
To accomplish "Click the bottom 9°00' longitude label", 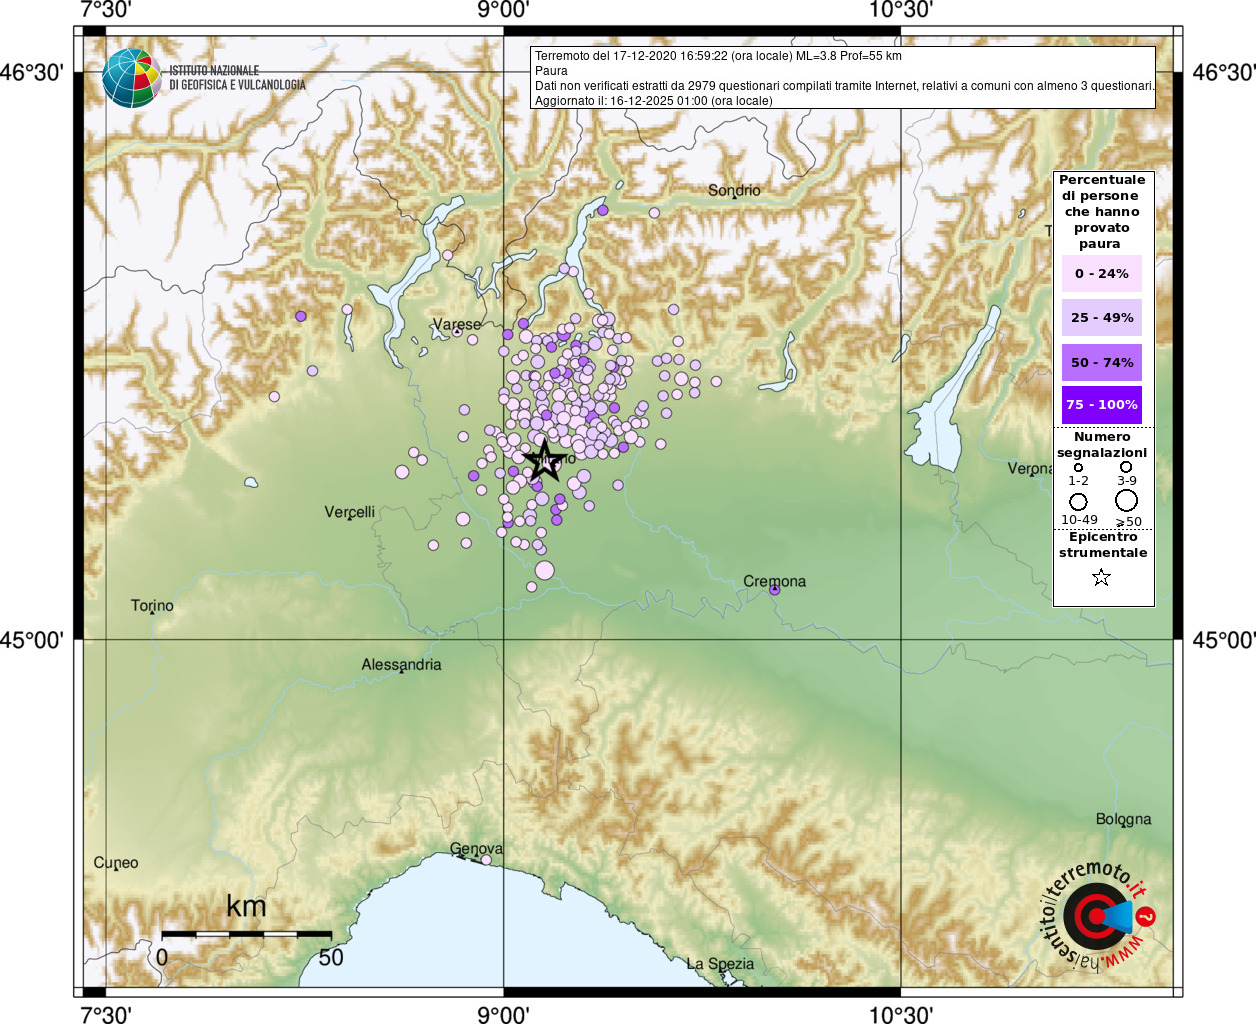I will pos(502,1014).
